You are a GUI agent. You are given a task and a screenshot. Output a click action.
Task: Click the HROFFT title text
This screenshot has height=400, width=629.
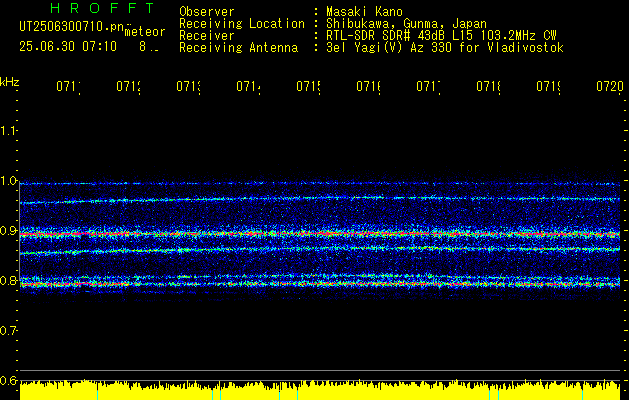[102, 8]
